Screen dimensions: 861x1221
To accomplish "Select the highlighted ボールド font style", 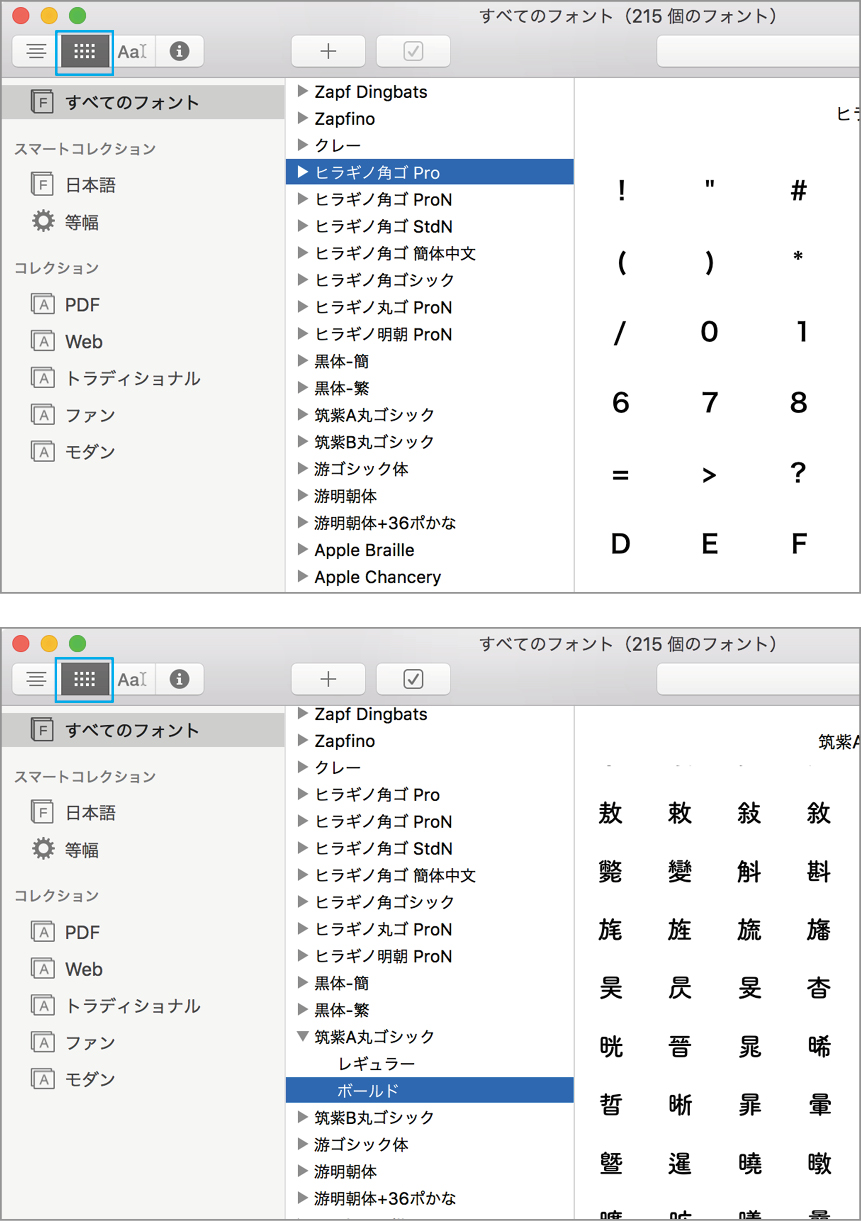I will point(368,1091).
